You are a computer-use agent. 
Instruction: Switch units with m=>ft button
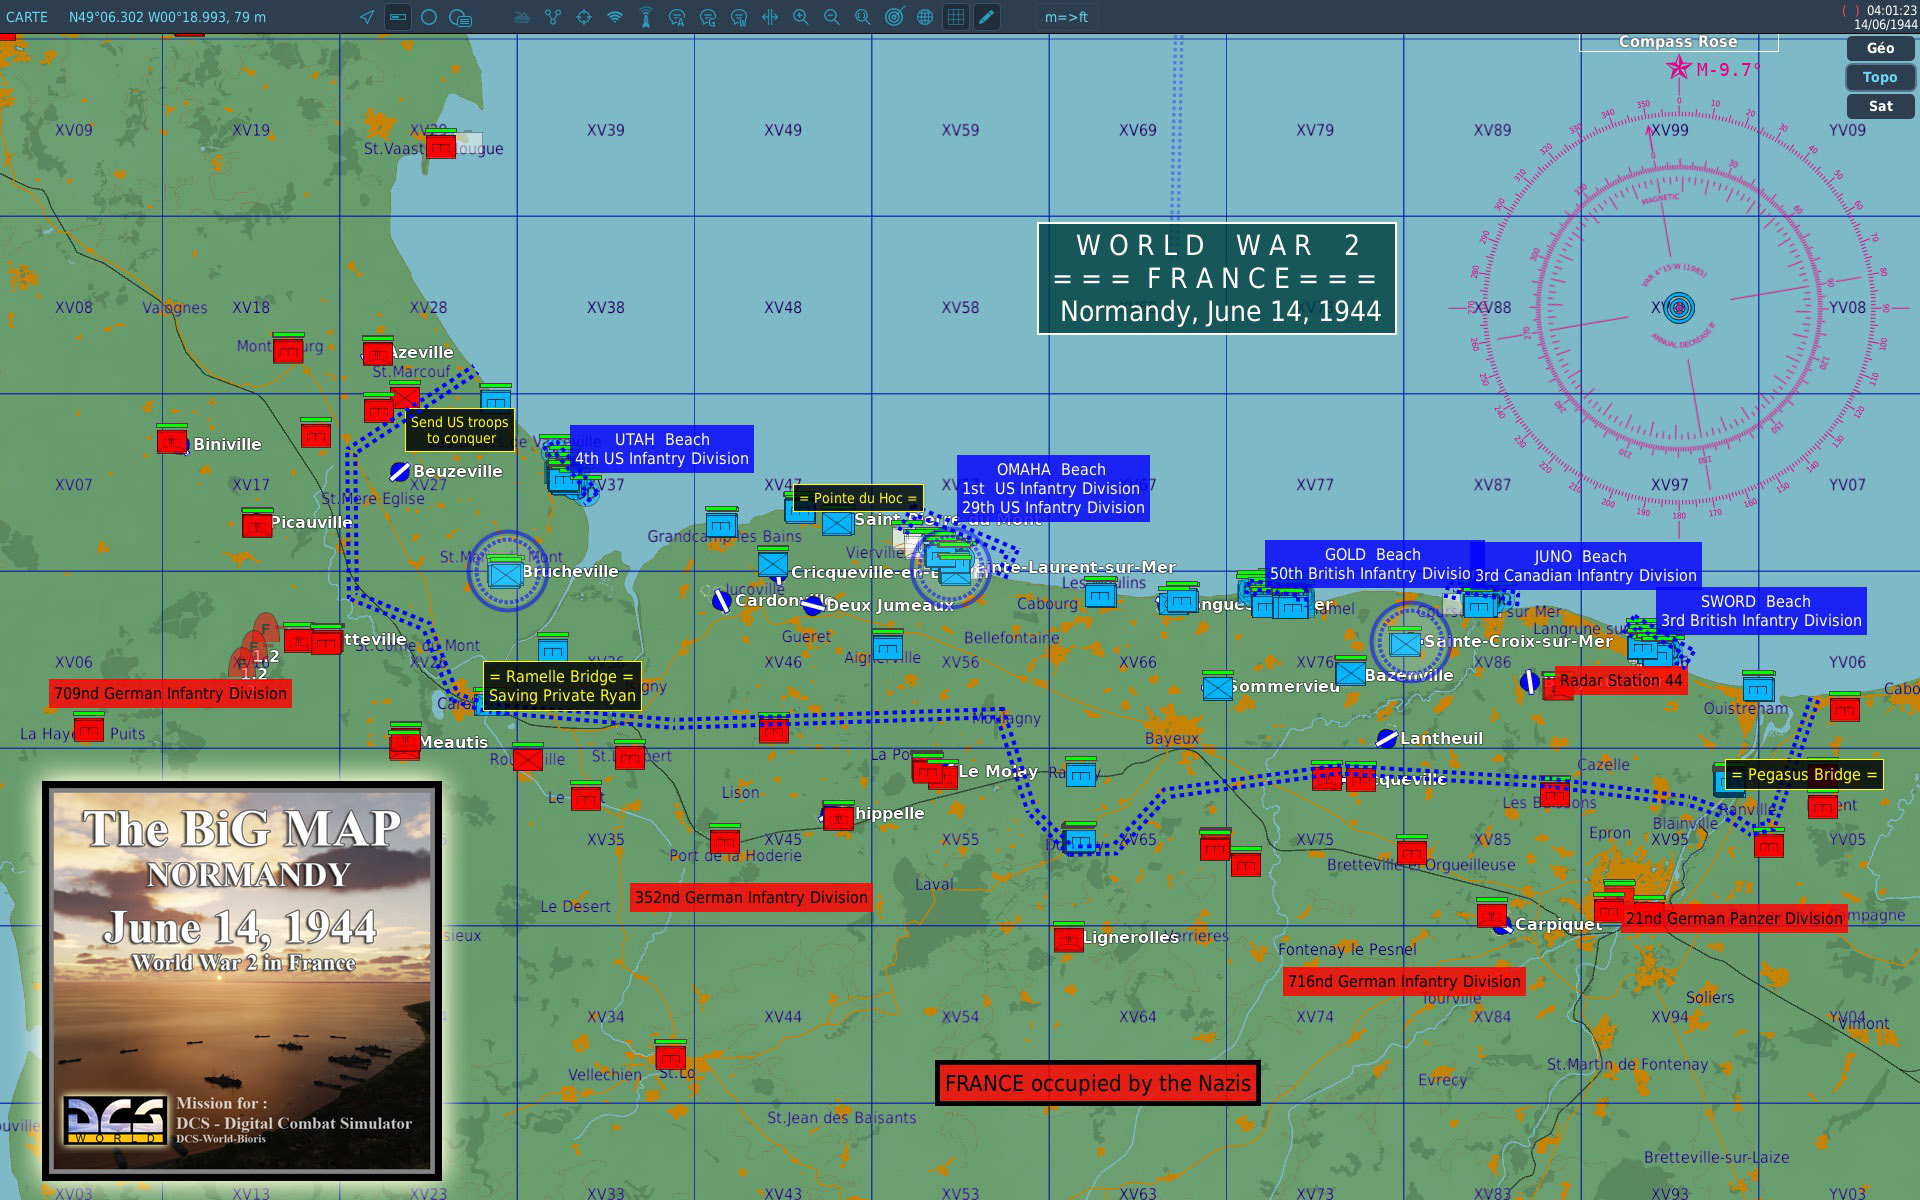click(1066, 17)
